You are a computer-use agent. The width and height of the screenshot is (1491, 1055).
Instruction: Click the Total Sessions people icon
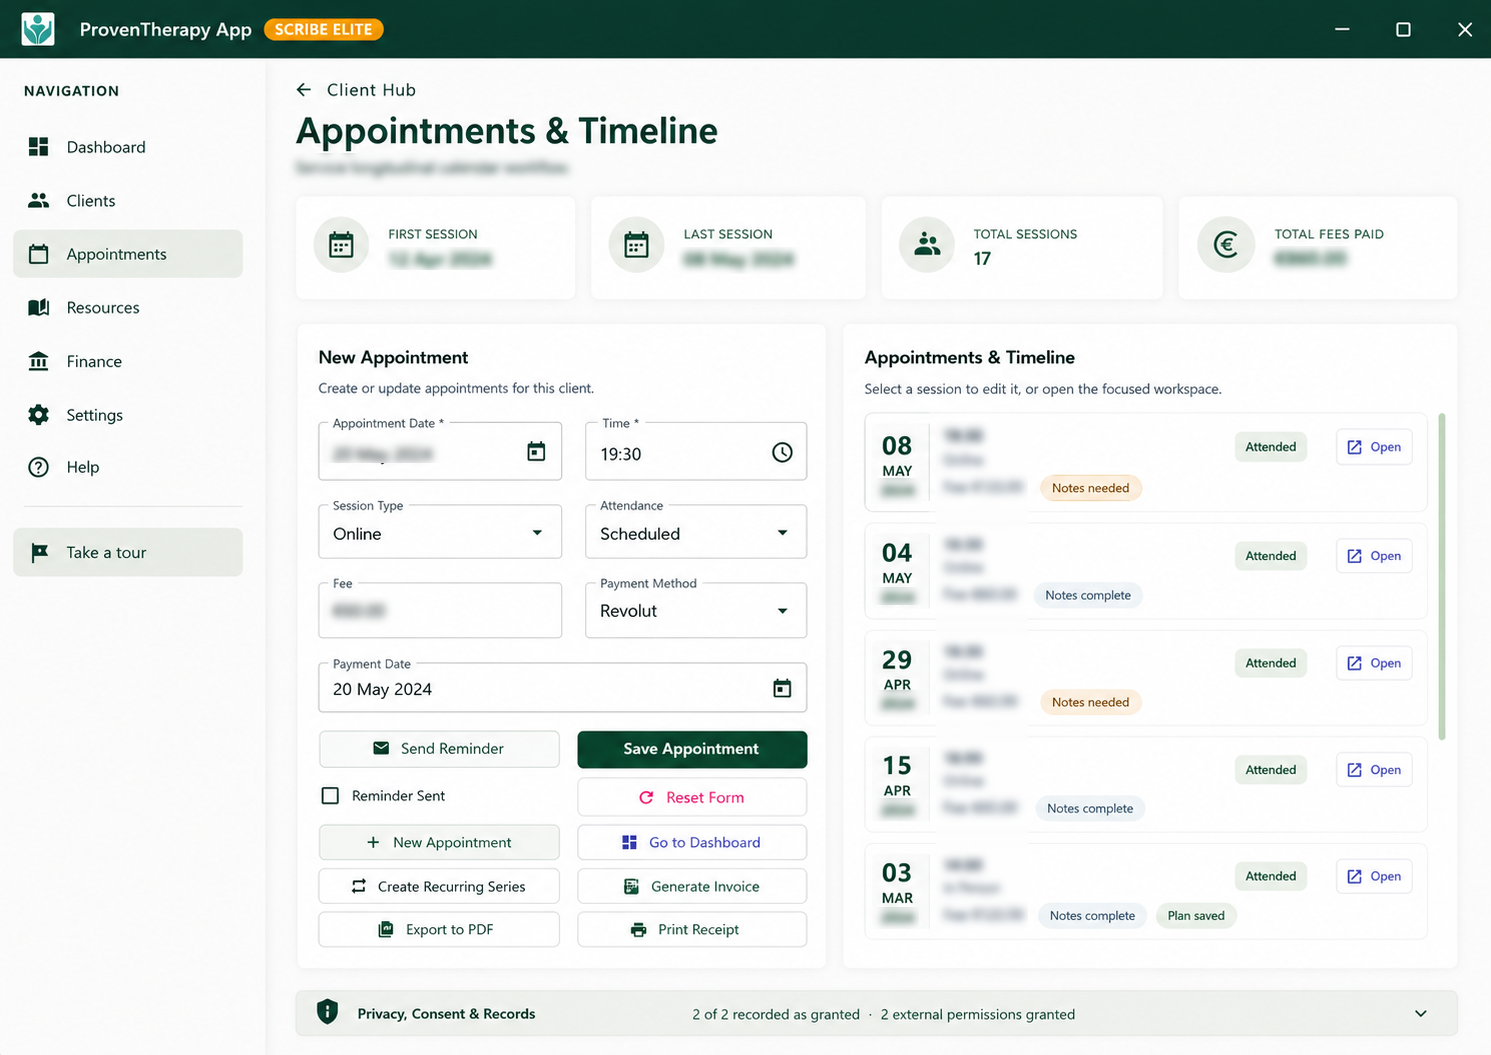click(x=927, y=245)
